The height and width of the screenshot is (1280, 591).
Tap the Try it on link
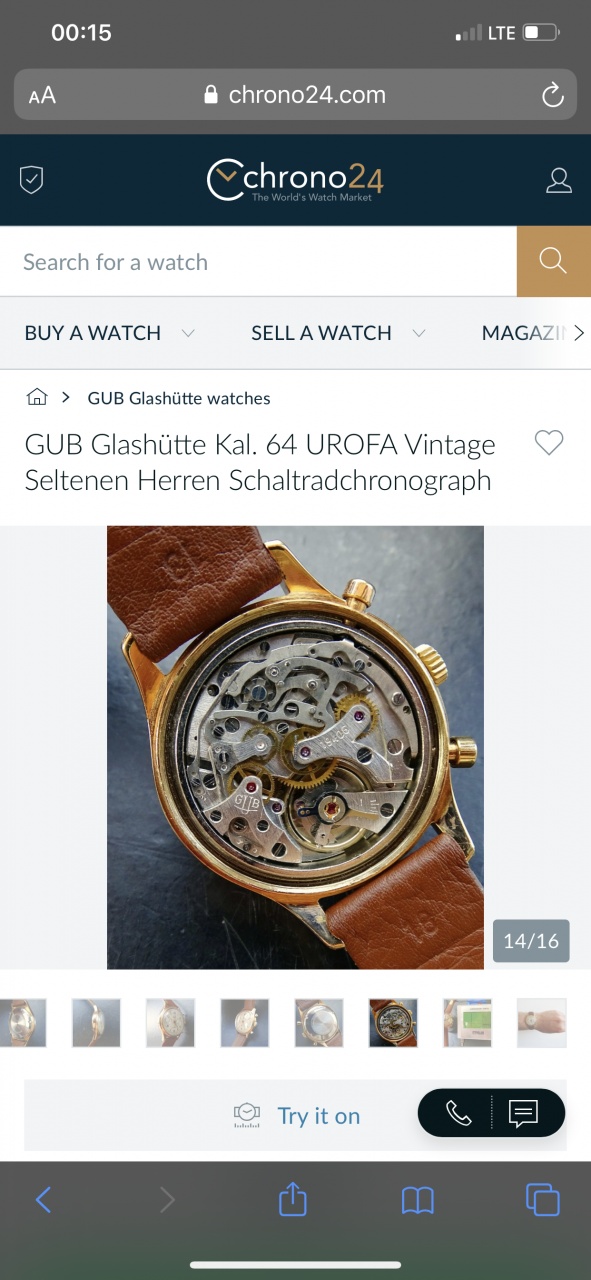pos(318,1116)
